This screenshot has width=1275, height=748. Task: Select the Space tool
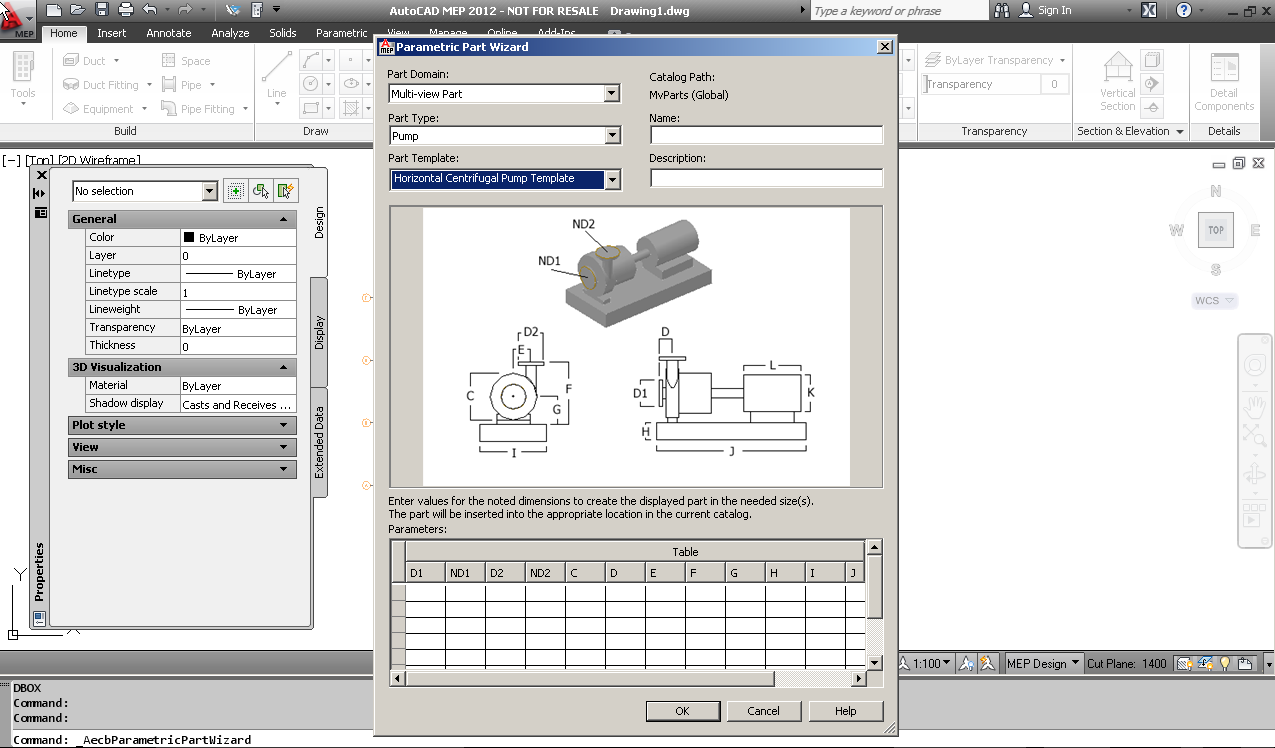190,60
